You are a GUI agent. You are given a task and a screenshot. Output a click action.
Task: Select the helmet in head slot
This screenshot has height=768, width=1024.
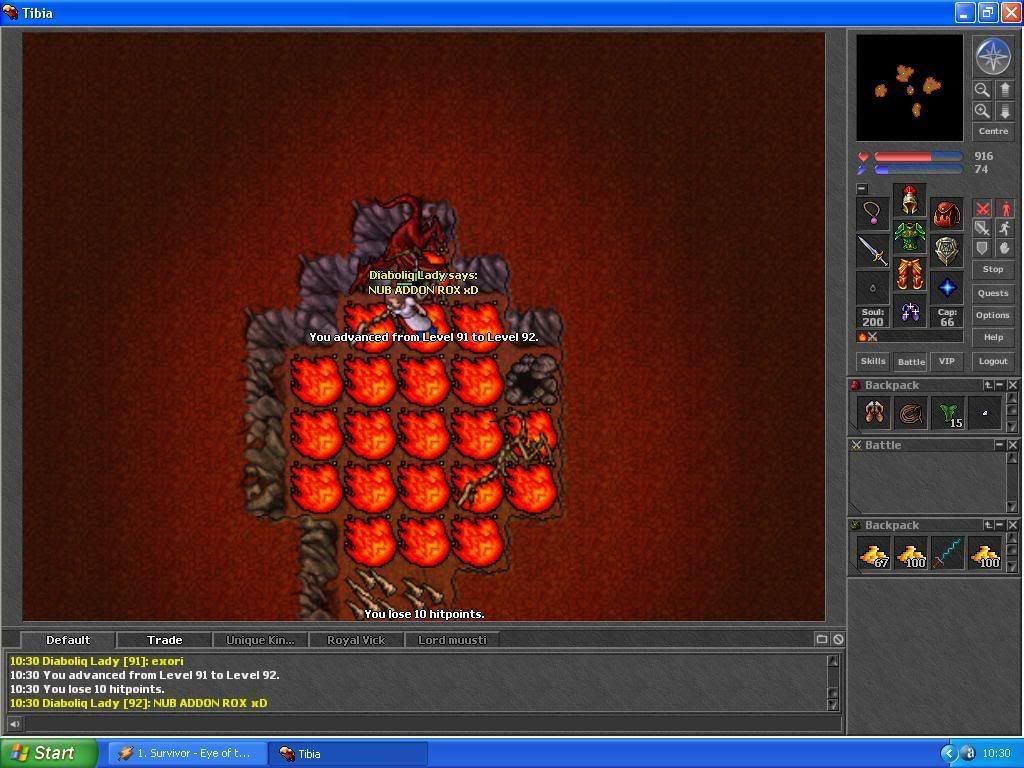coord(910,200)
